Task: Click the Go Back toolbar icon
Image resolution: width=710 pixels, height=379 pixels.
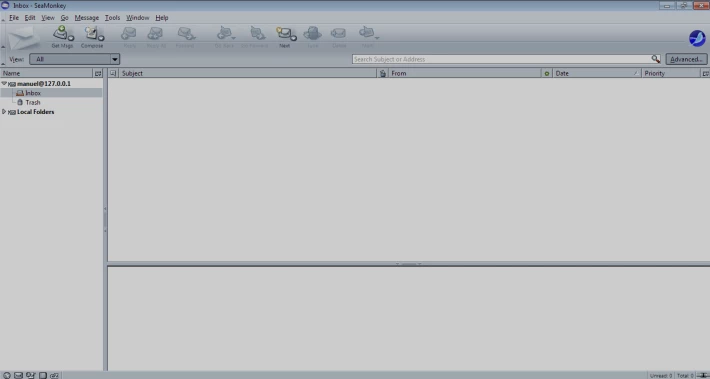Action: click(224, 34)
